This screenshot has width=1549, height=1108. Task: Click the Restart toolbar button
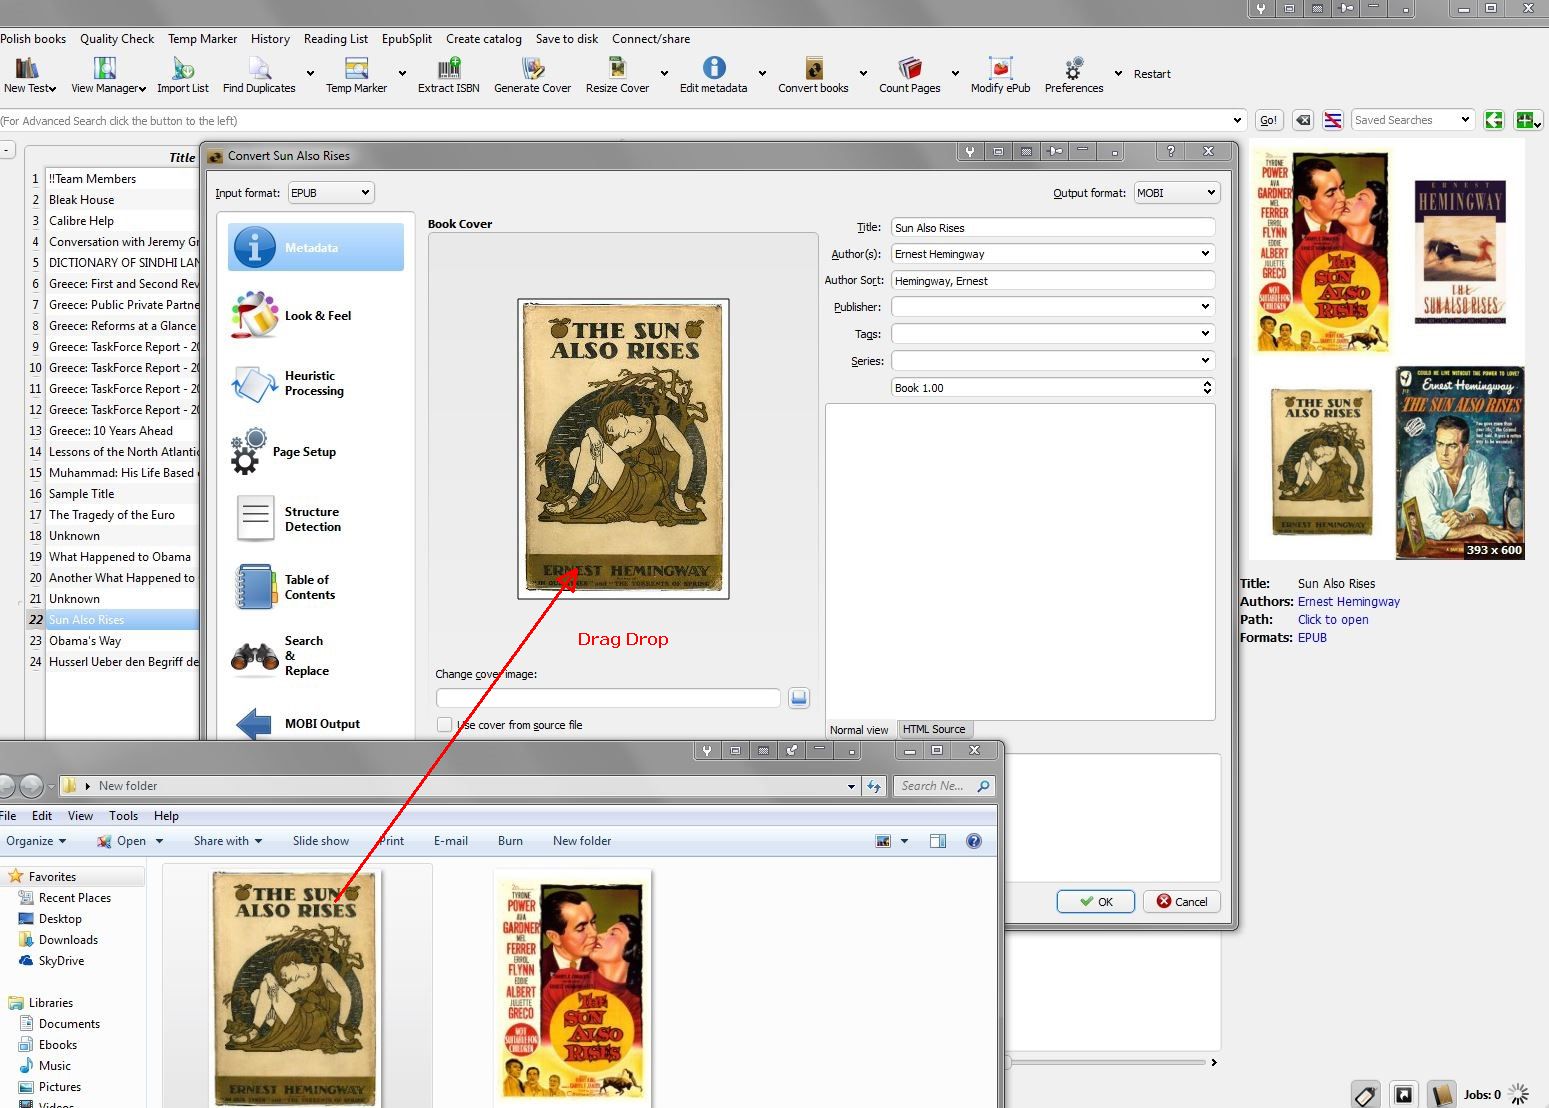(x=1152, y=73)
